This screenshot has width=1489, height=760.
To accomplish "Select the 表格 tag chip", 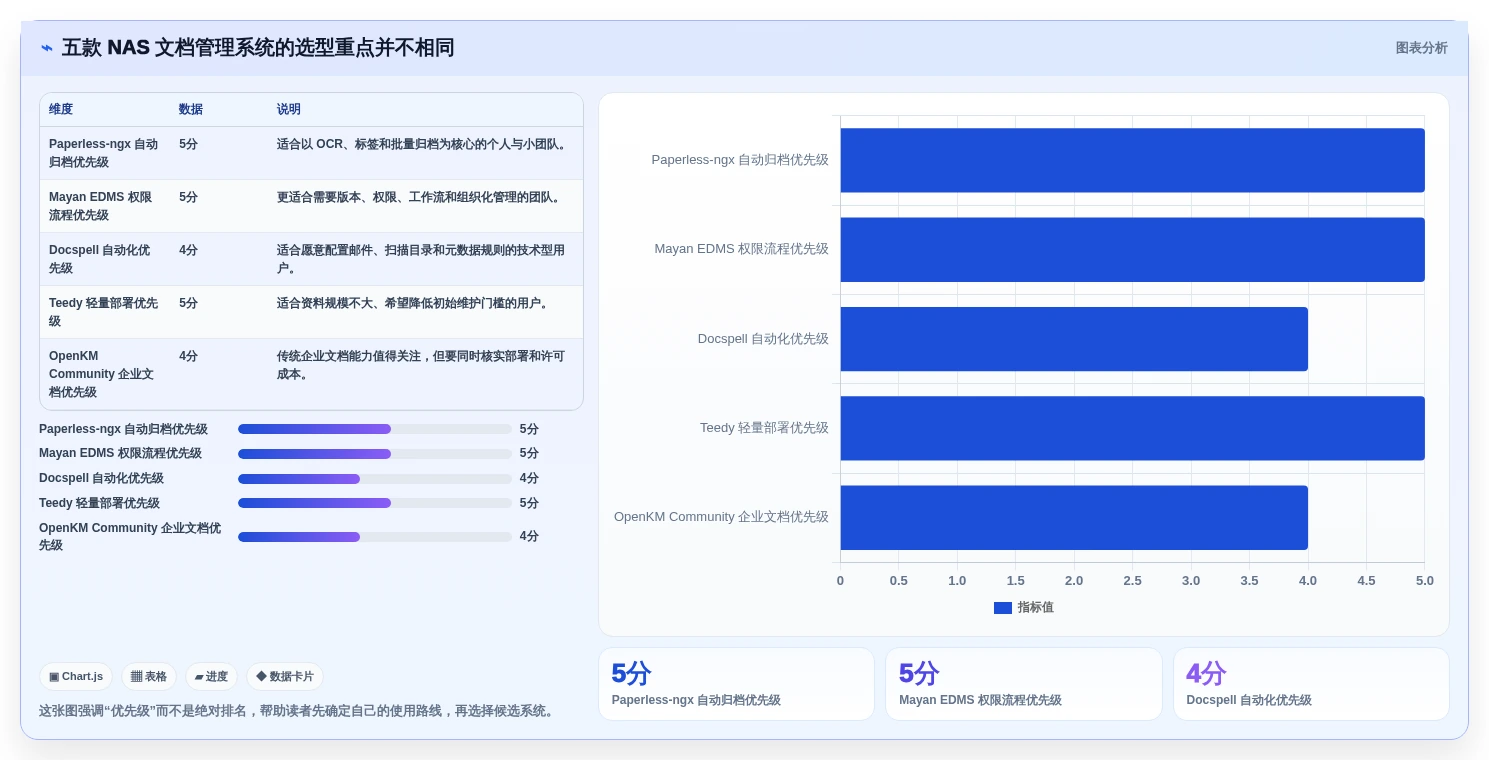I will [x=149, y=677].
